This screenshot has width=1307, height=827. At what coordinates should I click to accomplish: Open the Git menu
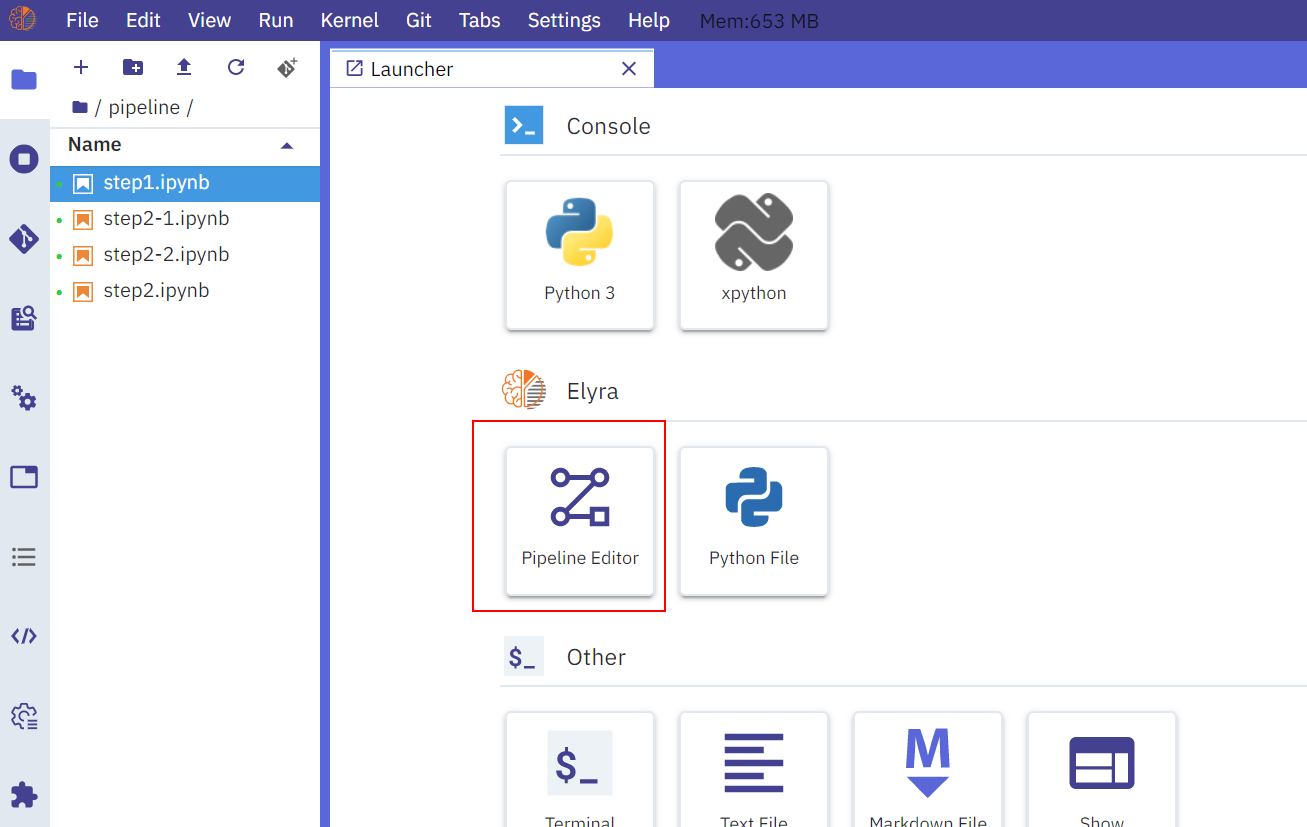coord(419,20)
